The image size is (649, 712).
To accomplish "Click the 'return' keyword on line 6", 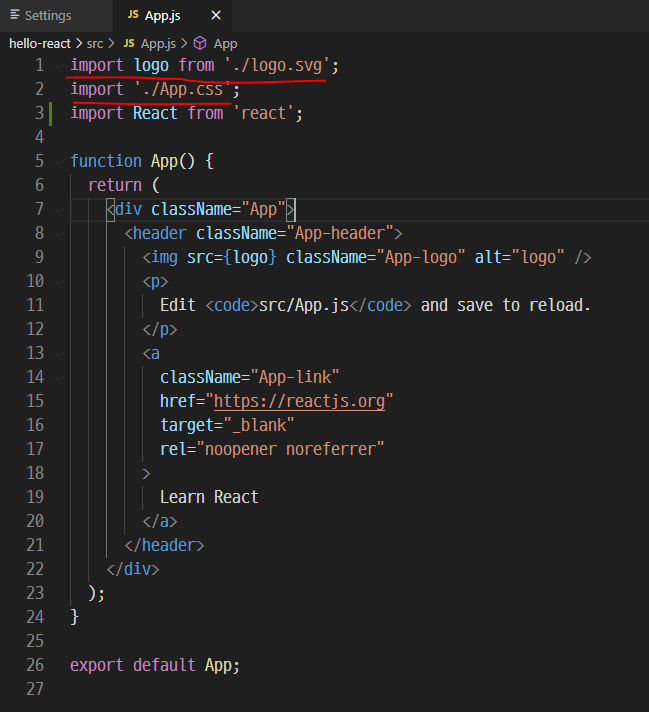I will (115, 185).
